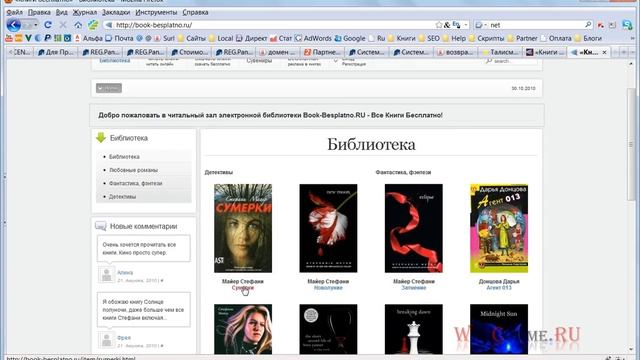Expand the Скрипты bookmarks folder

pyautogui.click(x=487, y=38)
